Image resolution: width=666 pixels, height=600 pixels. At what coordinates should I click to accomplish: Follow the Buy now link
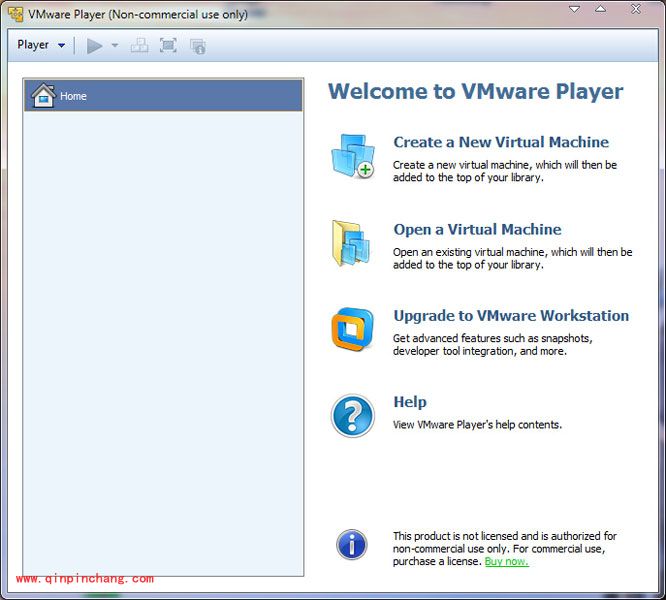pyautogui.click(x=507, y=561)
